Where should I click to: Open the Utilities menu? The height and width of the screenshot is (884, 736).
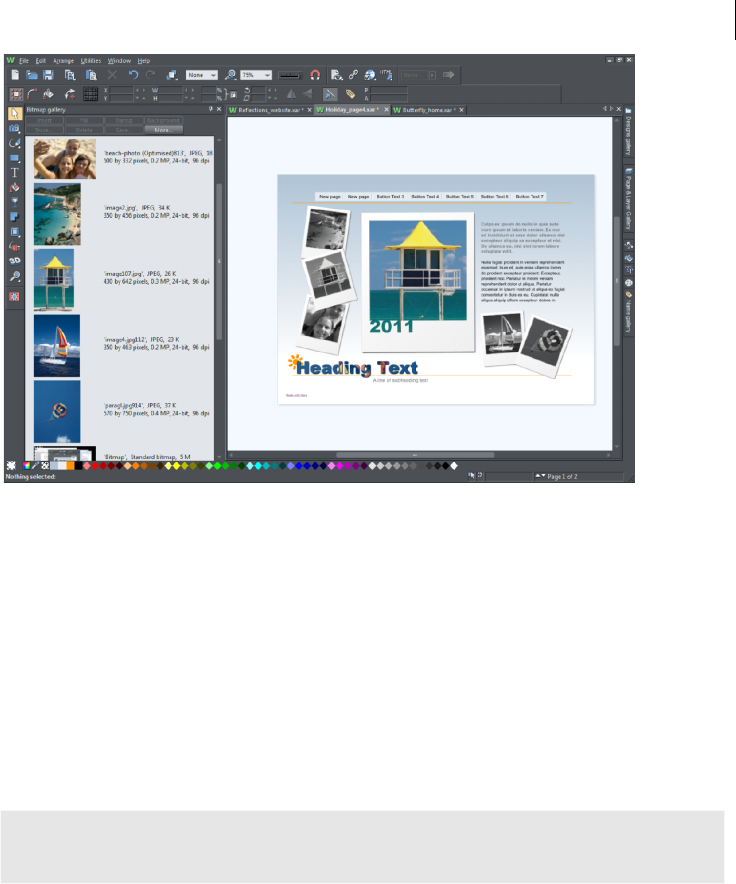pyautogui.click(x=91, y=61)
